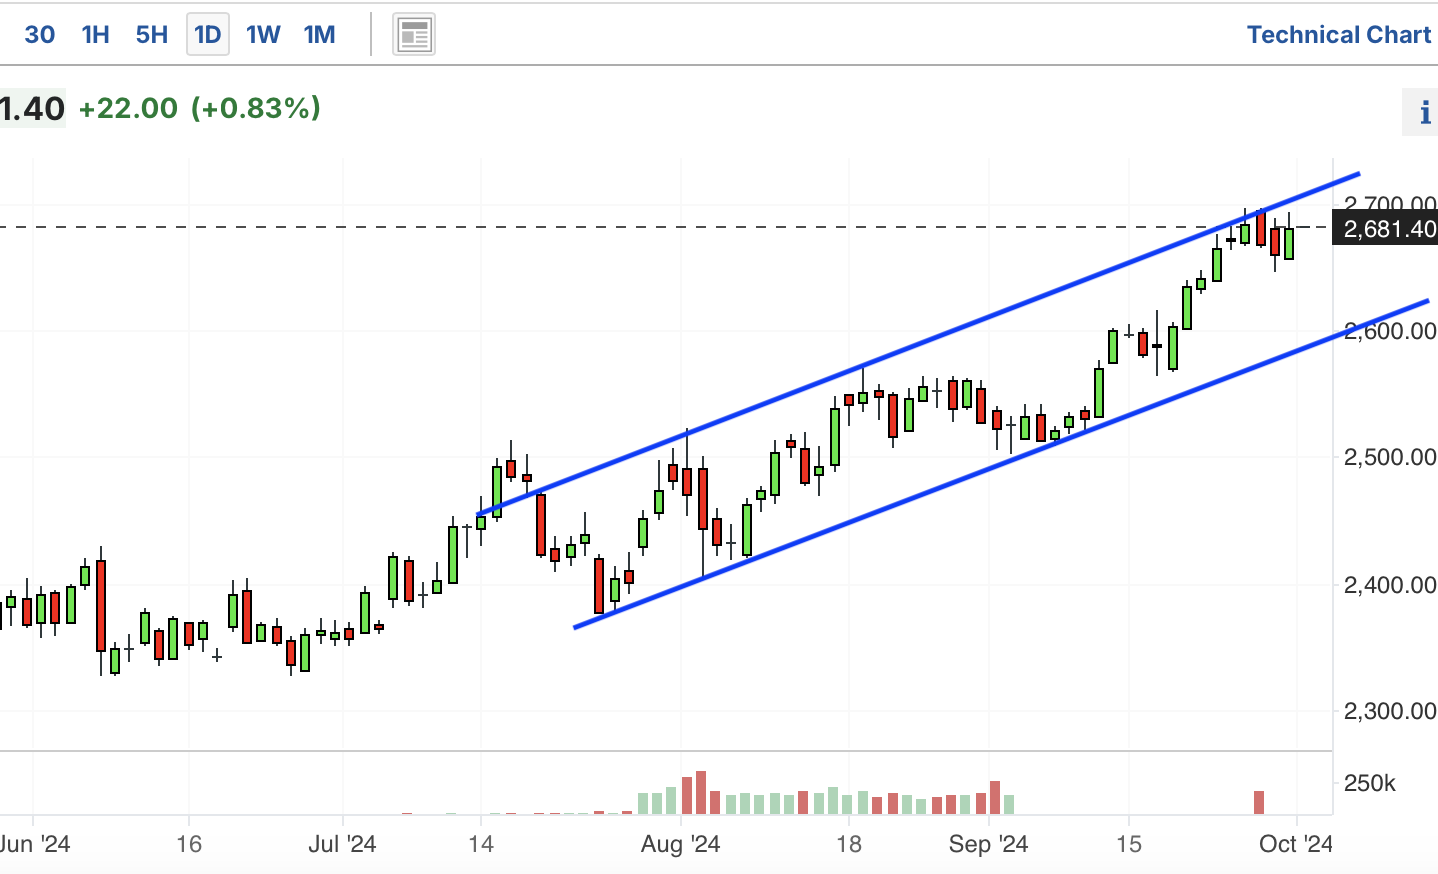Click the tallest red volume bar in August
Viewport: 1438px width, 874px height.
coord(701,792)
